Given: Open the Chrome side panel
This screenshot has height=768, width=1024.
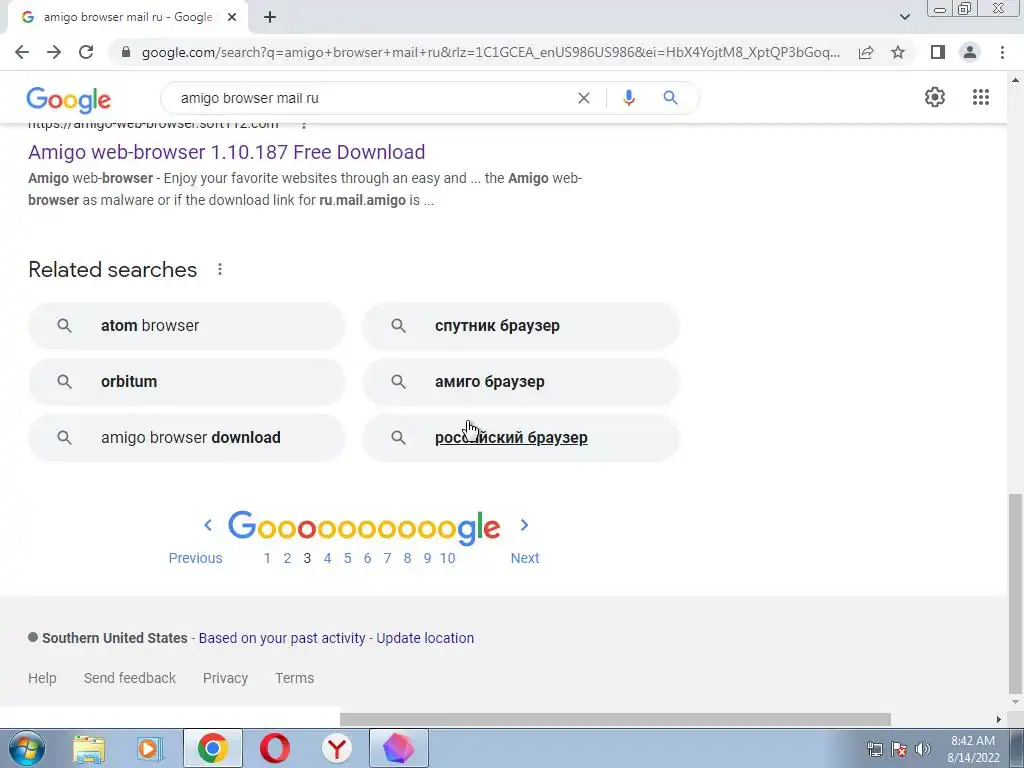Looking at the screenshot, I should (938, 52).
